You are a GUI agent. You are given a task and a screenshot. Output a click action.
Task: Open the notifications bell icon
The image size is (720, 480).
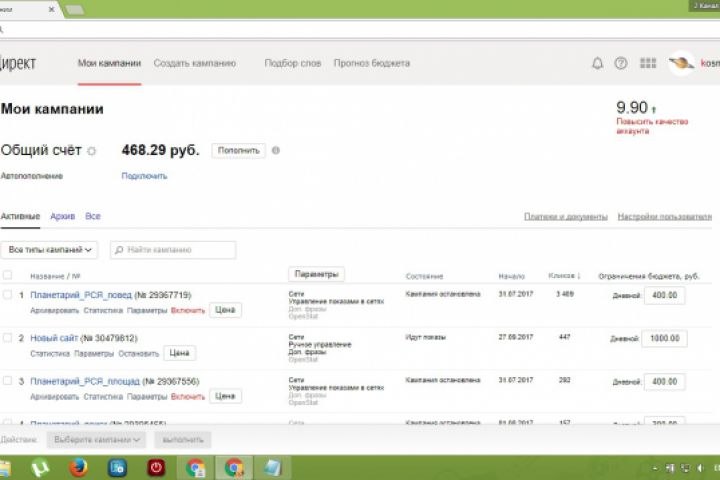point(597,63)
